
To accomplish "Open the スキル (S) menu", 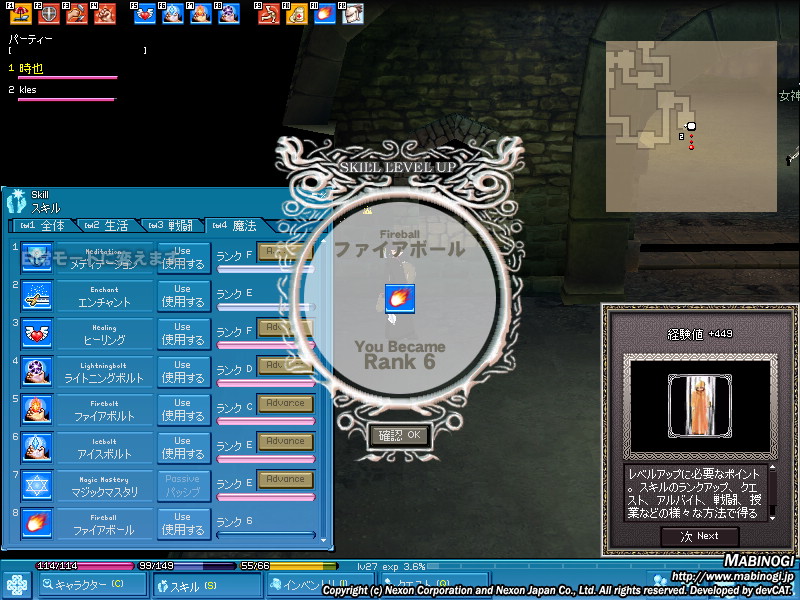I will coord(207,586).
